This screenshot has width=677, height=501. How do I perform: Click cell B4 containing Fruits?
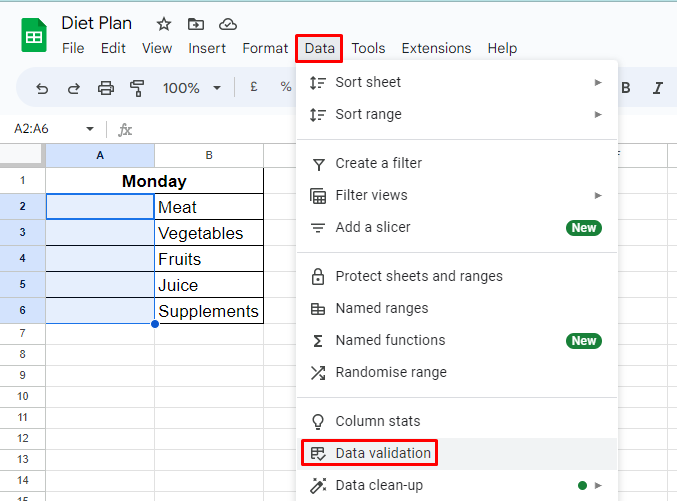click(208, 259)
